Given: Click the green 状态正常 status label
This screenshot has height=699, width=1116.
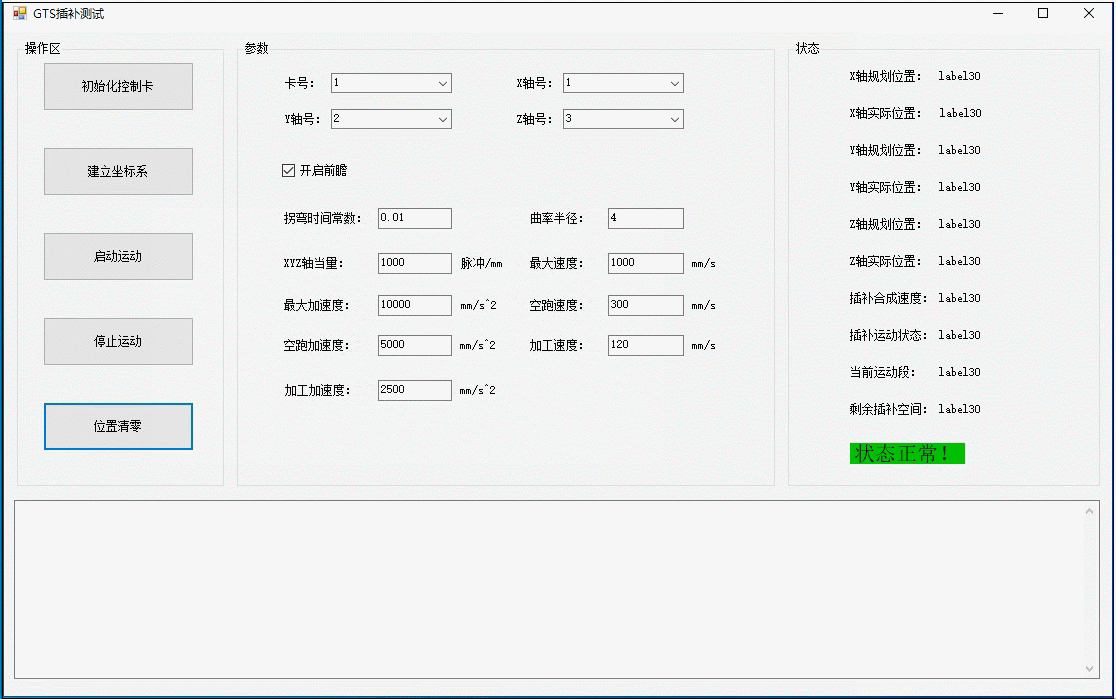Looking at the screenshot, I should 907,453.
